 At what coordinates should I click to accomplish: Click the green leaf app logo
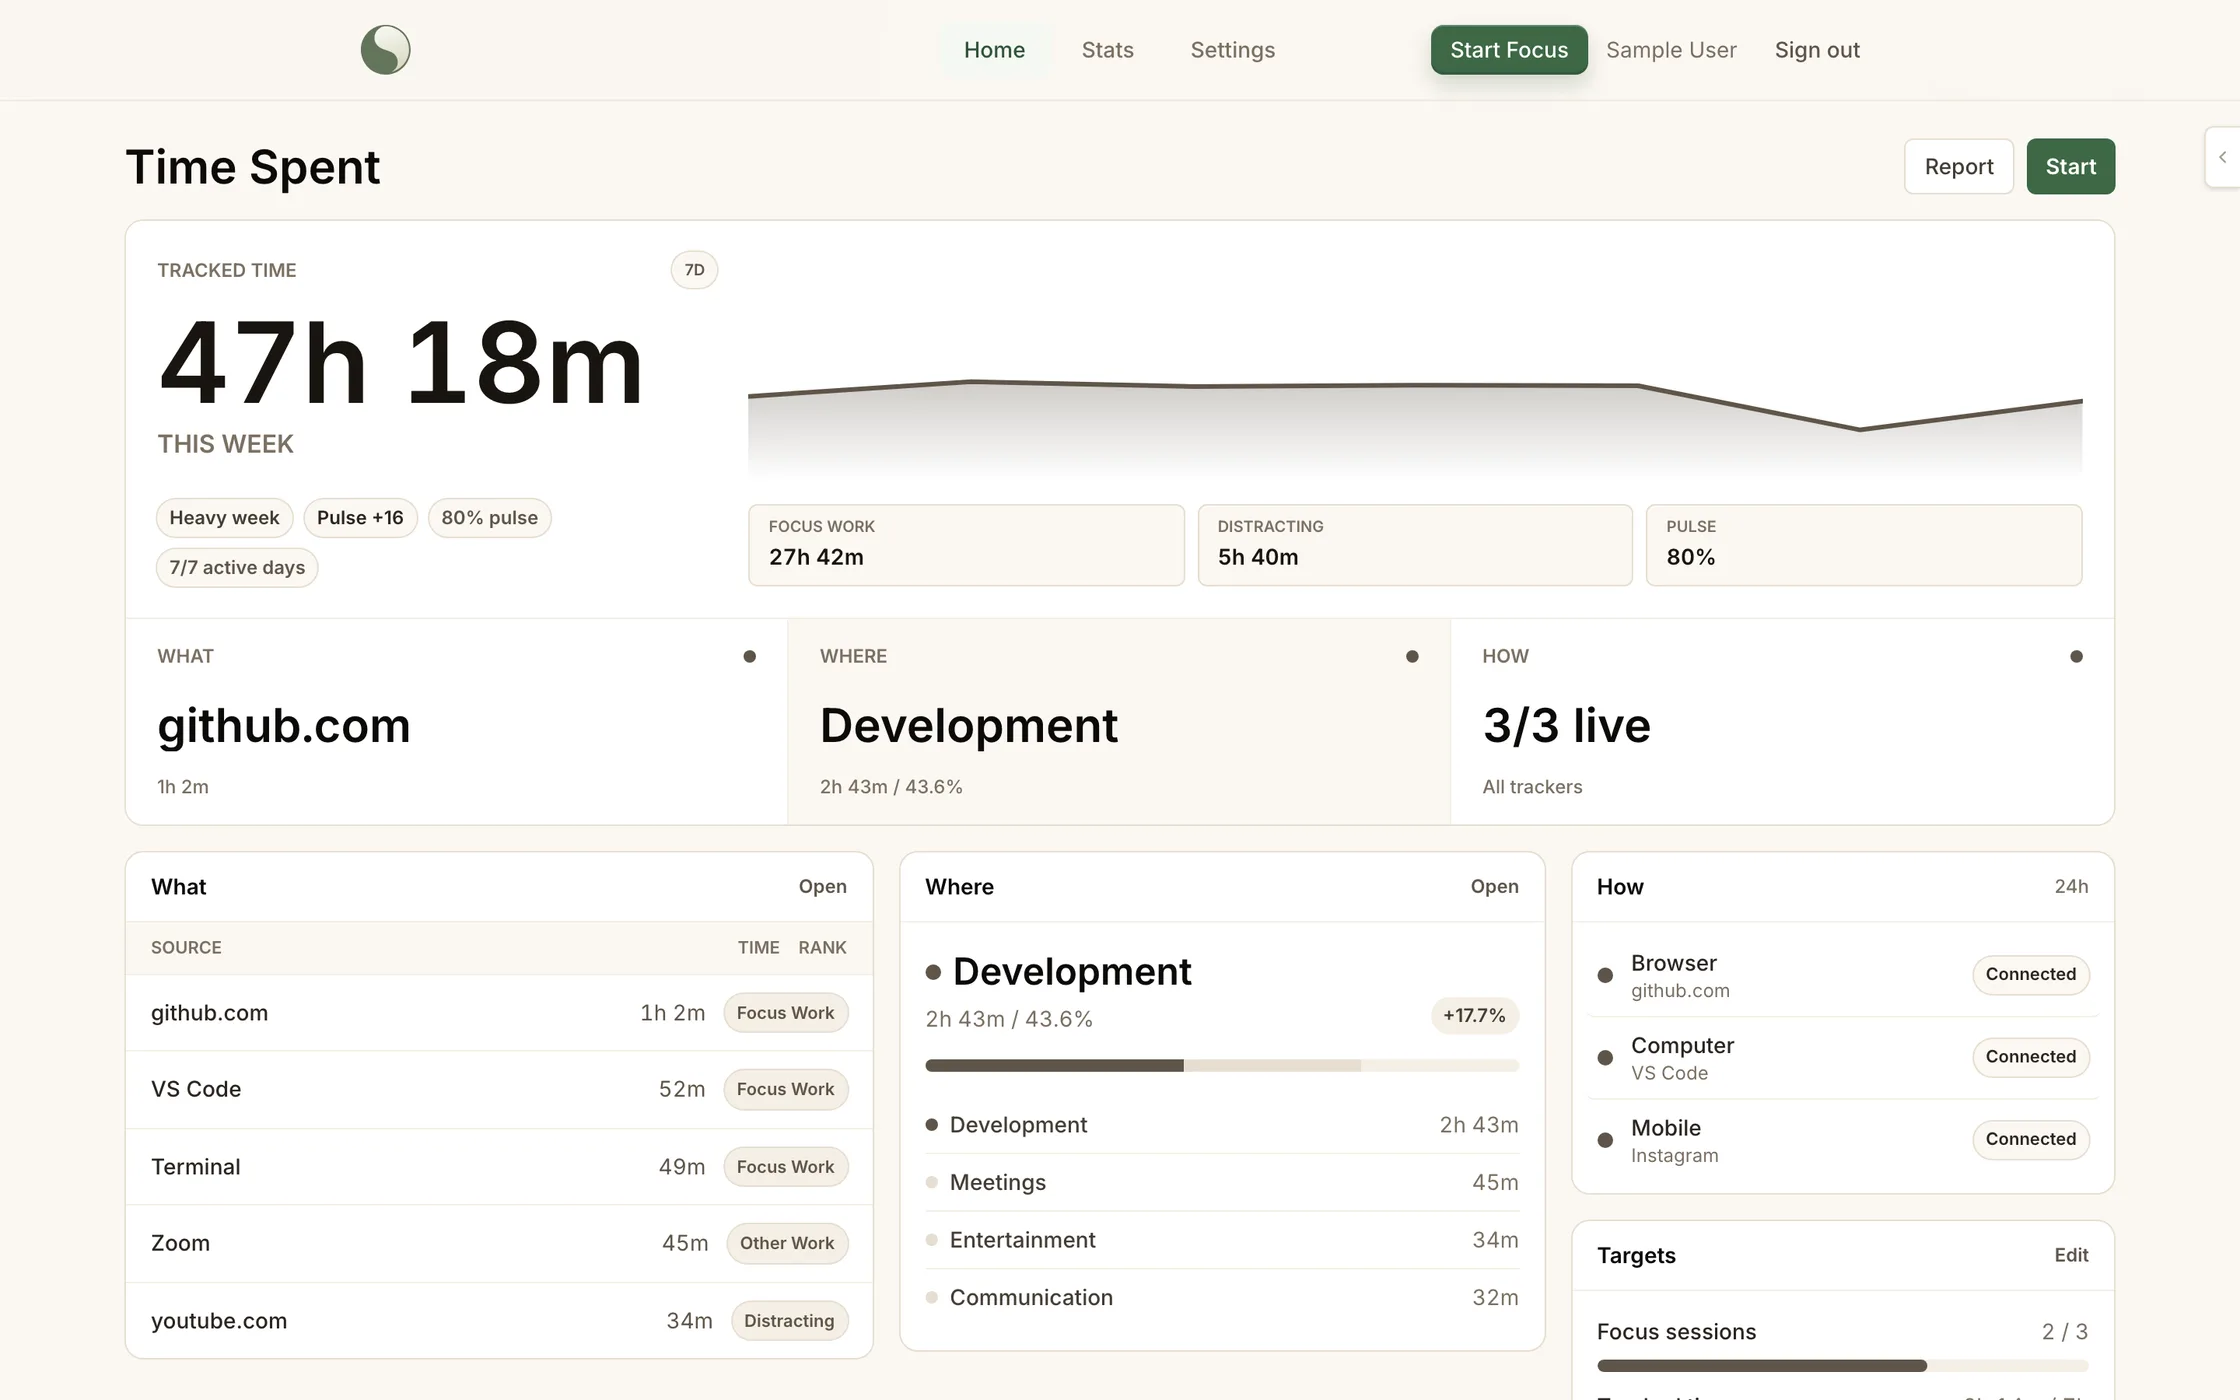click(x=385, y=50)
